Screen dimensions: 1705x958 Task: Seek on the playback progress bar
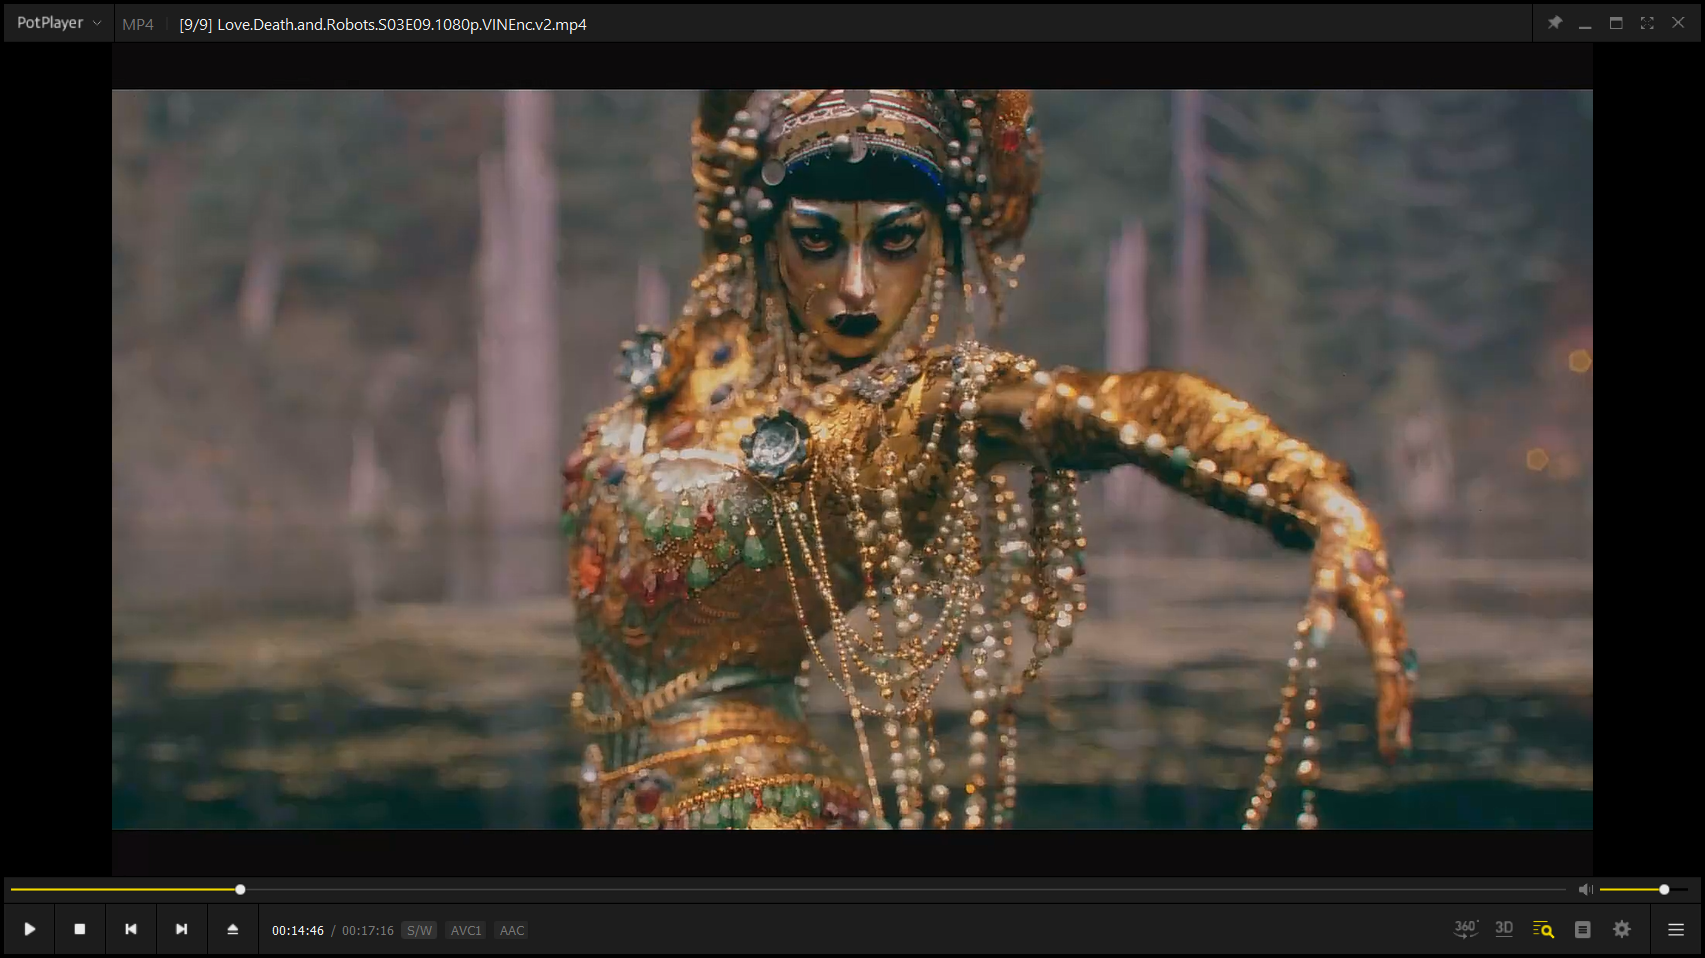point(788,889)
